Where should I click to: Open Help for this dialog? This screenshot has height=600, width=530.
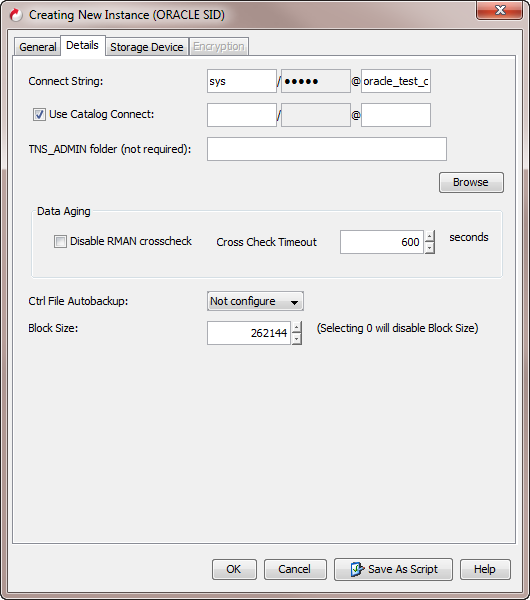click(x=485, y=569)
